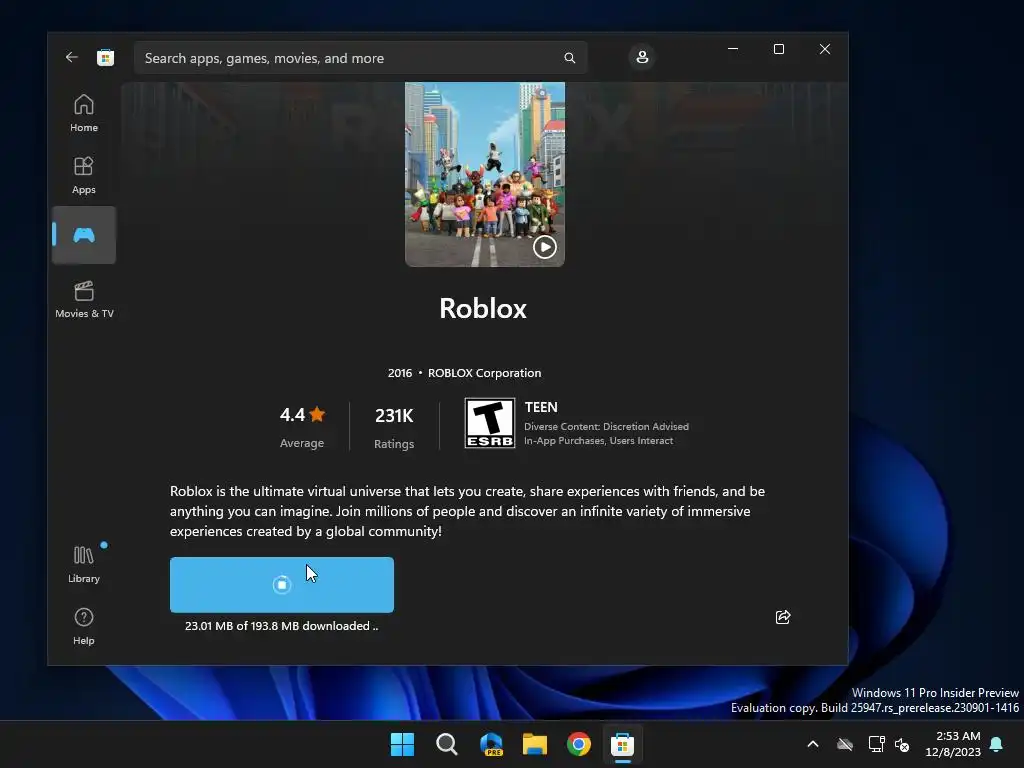Viewport: 1024px width, 768px height.
Task: Open the Roblox cover art thumbnail
Action: click(x=485, y=174)
